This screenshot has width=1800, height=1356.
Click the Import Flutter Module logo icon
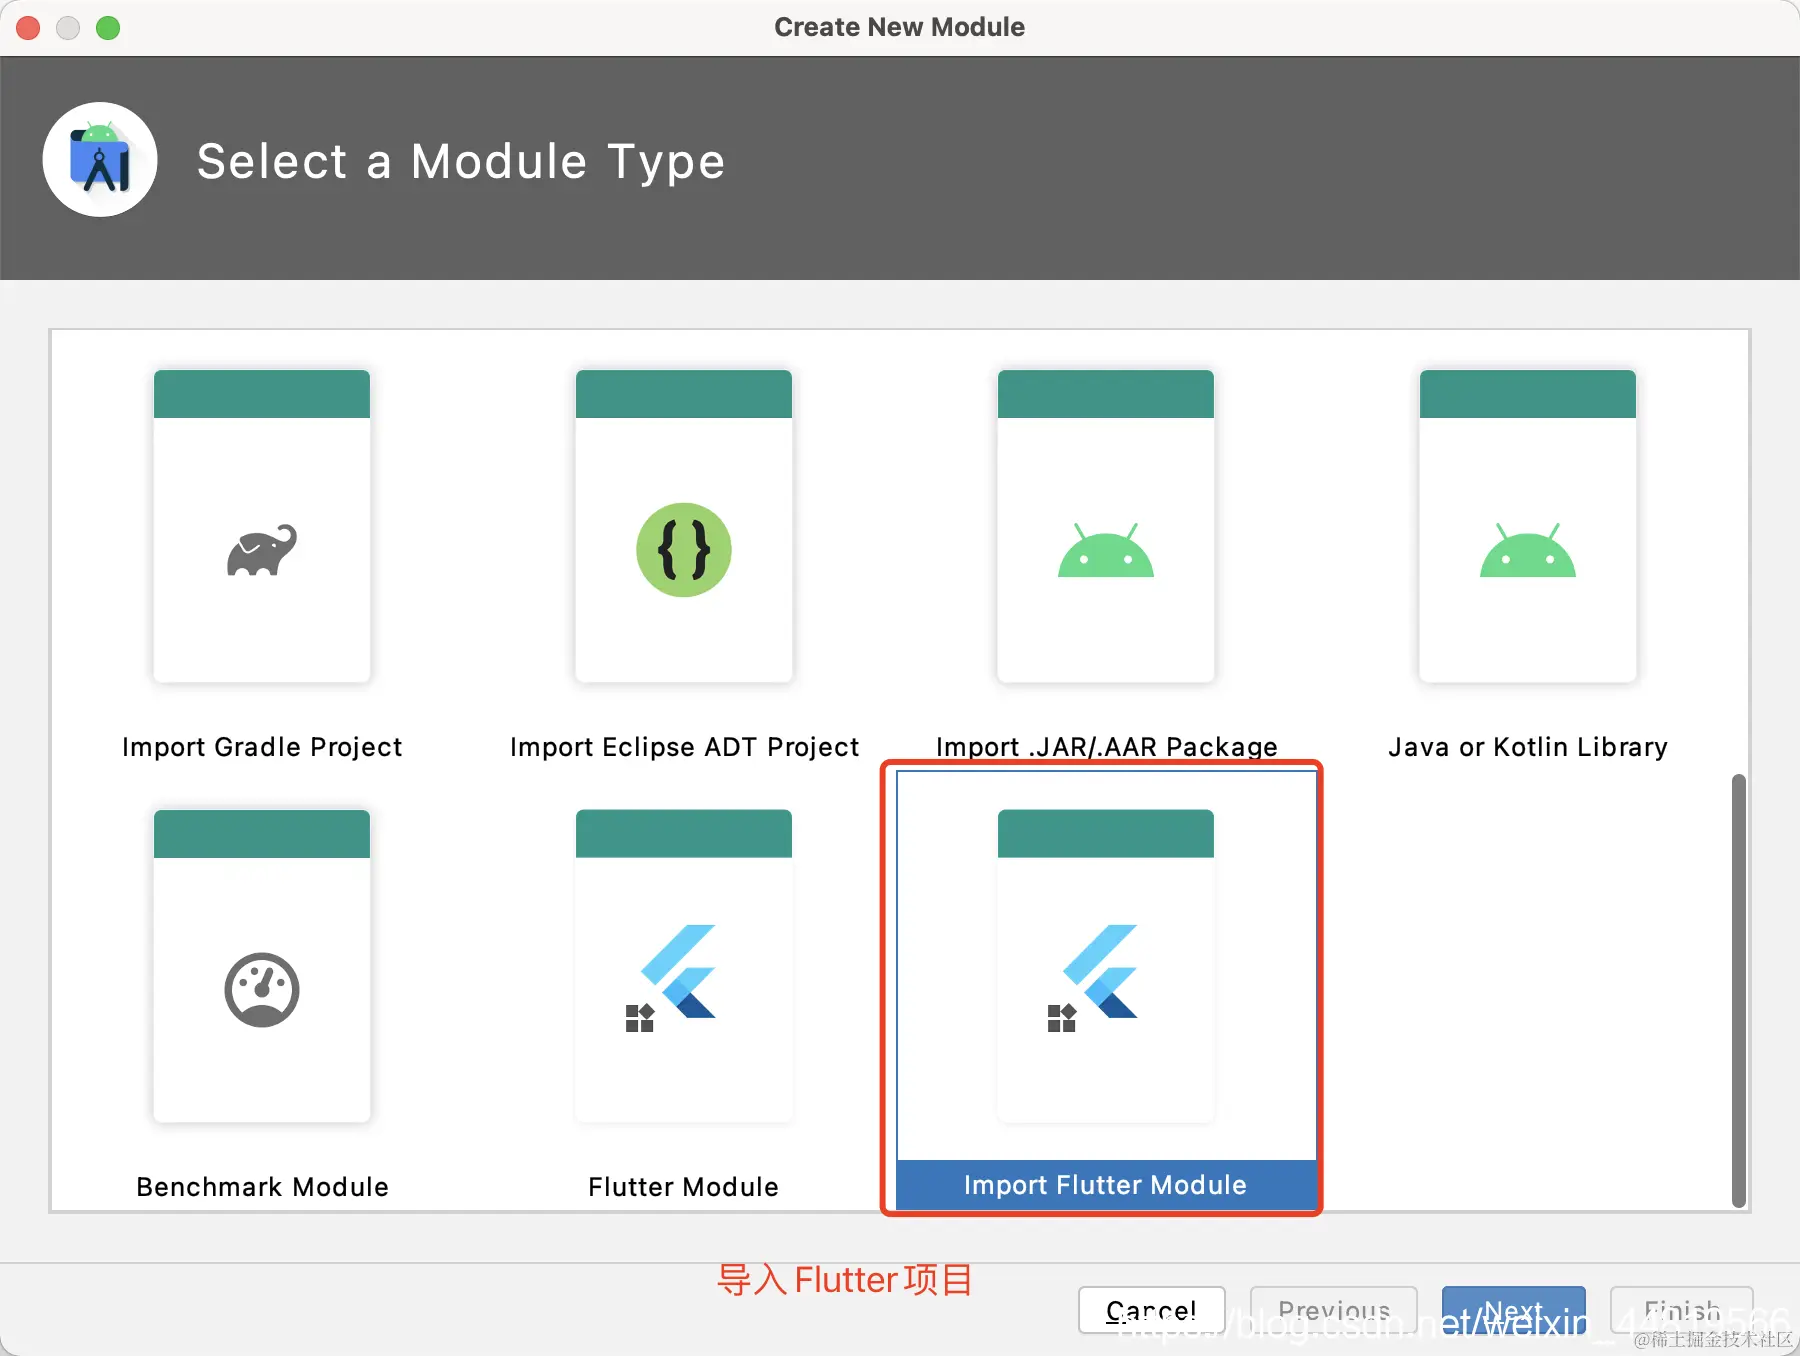(1093, 978)
